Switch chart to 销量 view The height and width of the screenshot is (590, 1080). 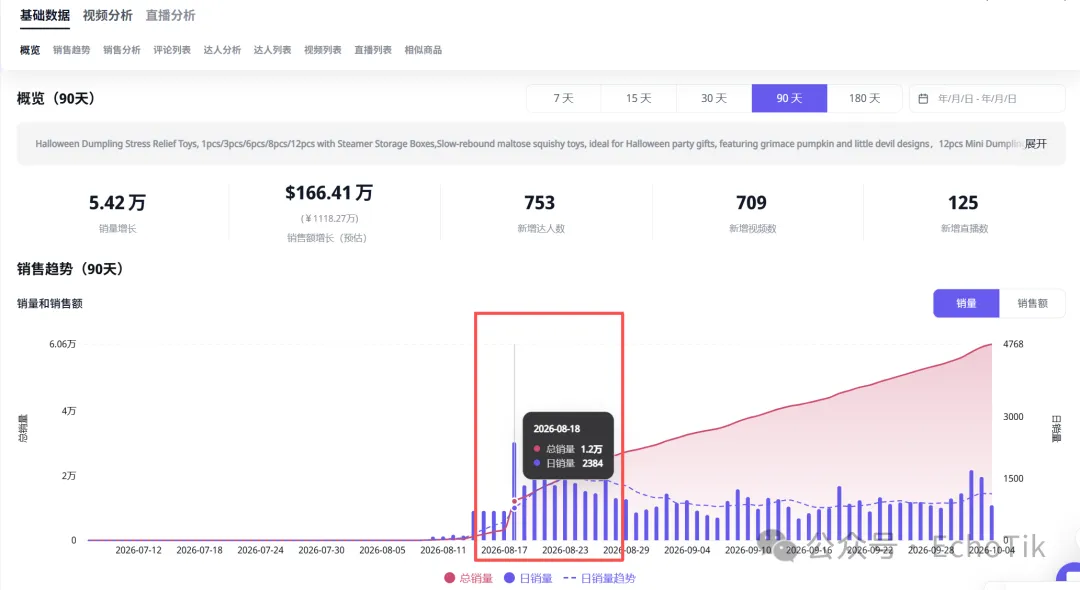click(966, 304)
